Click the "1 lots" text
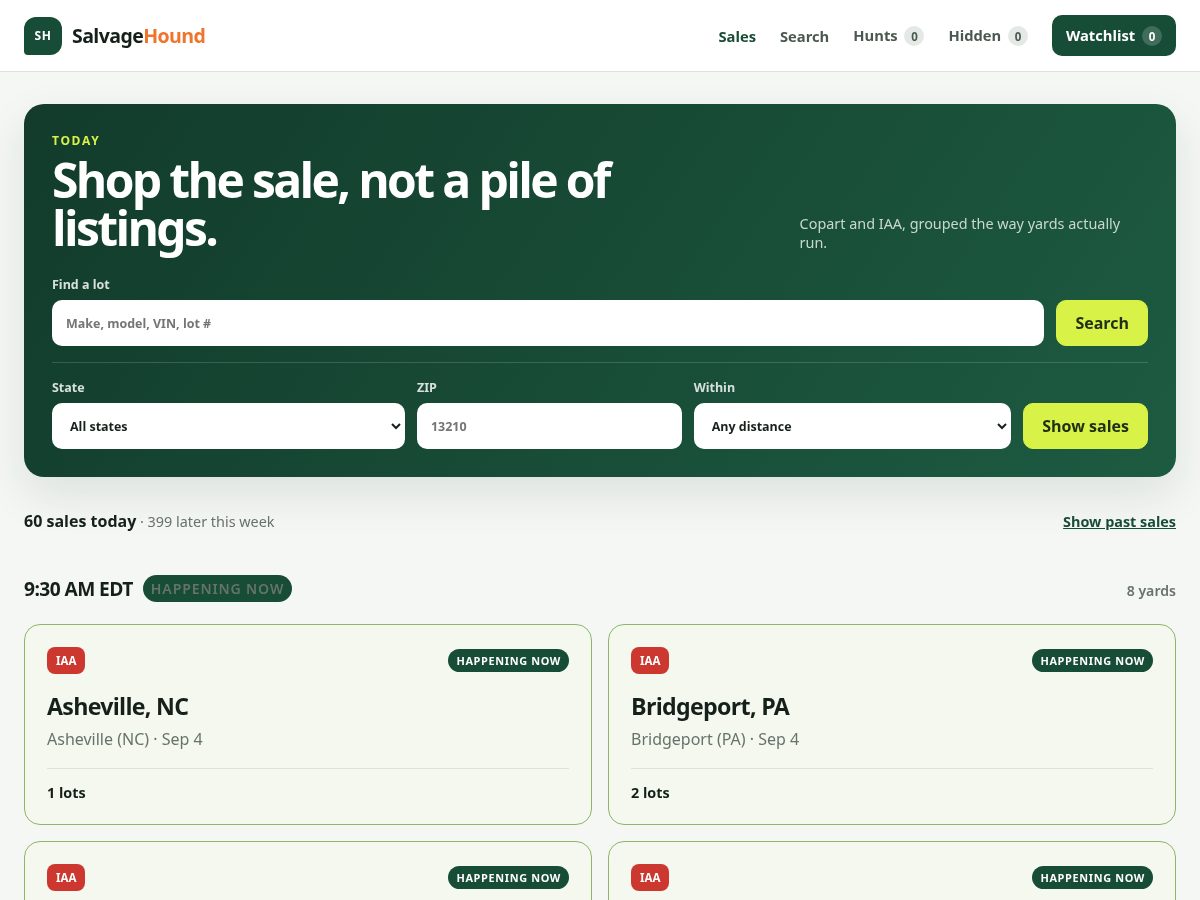Screen dimensions: 1200x900 (x=66, y=793)
